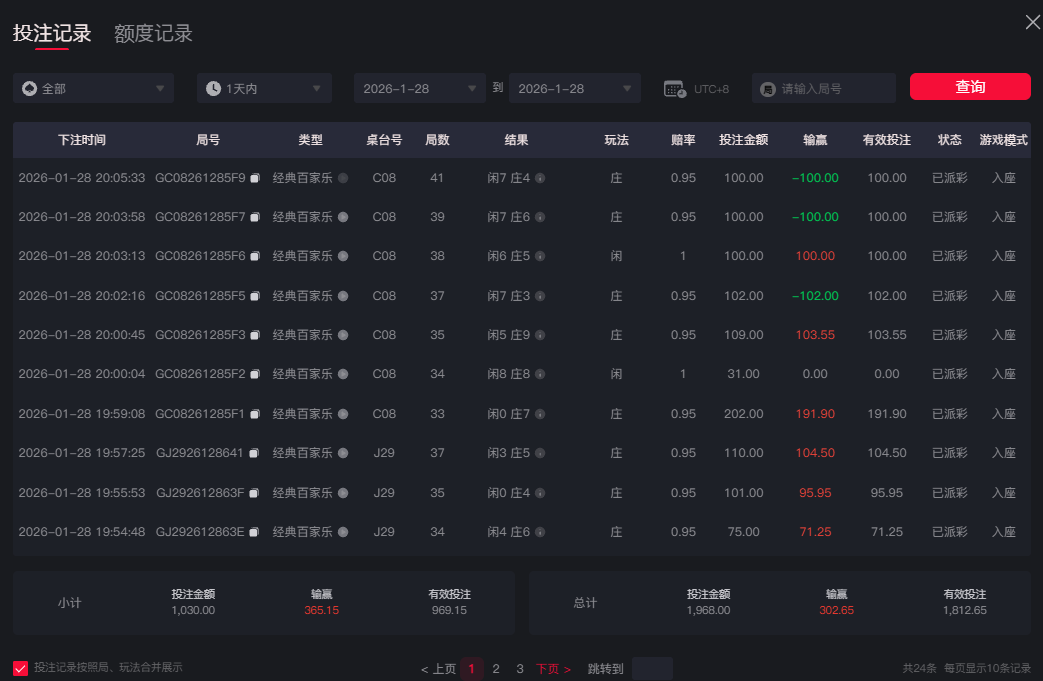Open result details icon beside 闲5 庄9
1043x681 pixels.
(x=540, y=335)
